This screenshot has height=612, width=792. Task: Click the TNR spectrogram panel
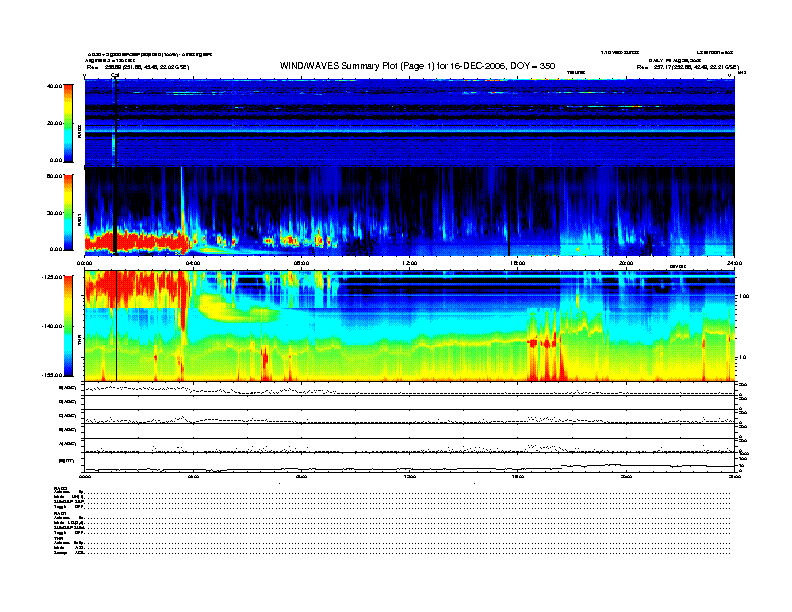coord(409,326)
